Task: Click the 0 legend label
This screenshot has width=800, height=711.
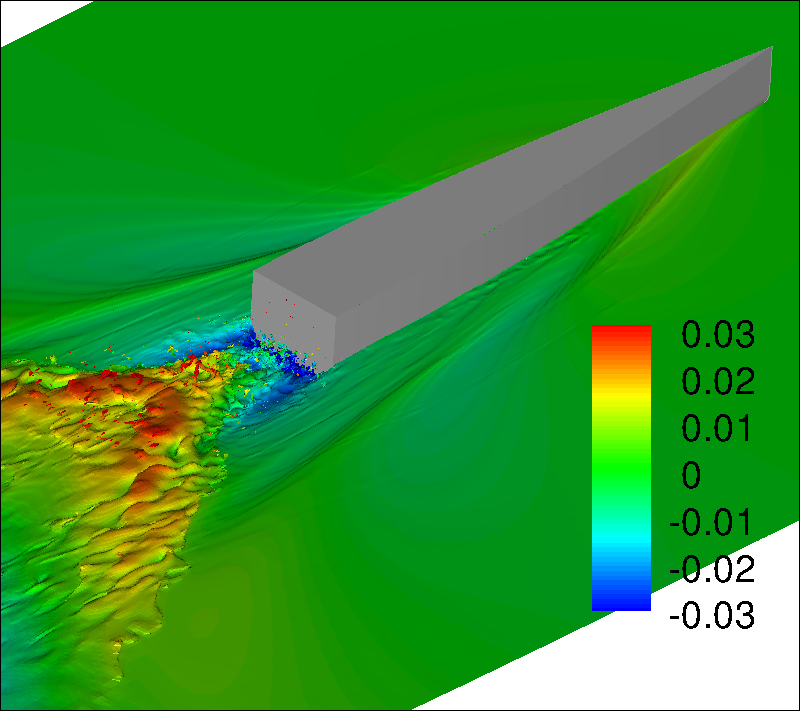Action: pyautogui.click(x=691, y=475)
